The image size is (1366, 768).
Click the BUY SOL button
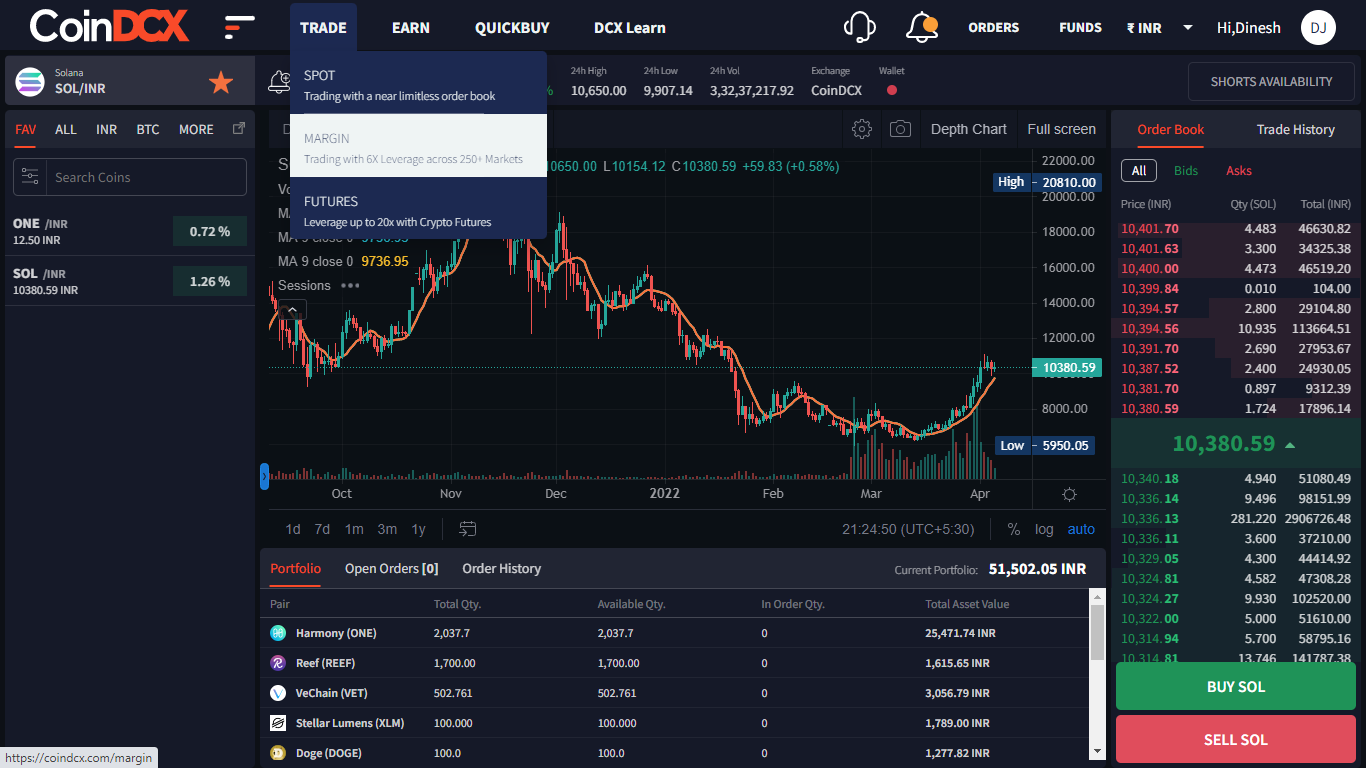[1236, 687]
